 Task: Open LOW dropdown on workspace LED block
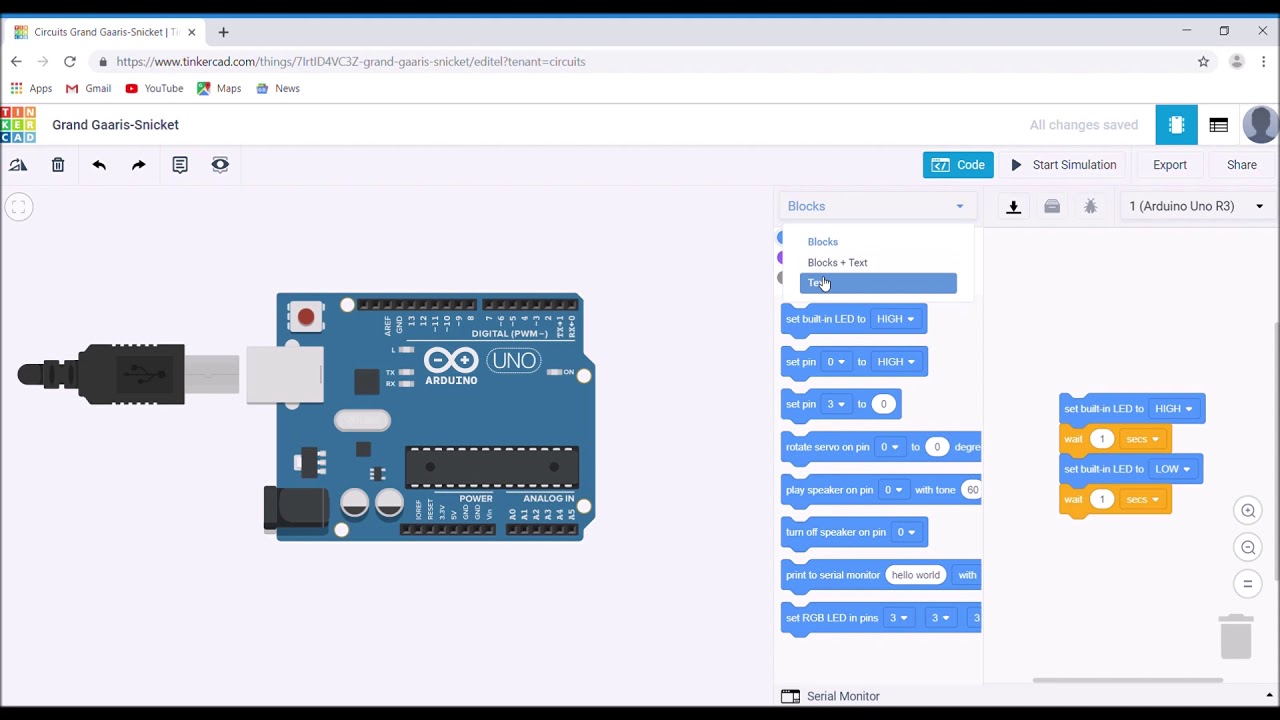point(1173,469)
